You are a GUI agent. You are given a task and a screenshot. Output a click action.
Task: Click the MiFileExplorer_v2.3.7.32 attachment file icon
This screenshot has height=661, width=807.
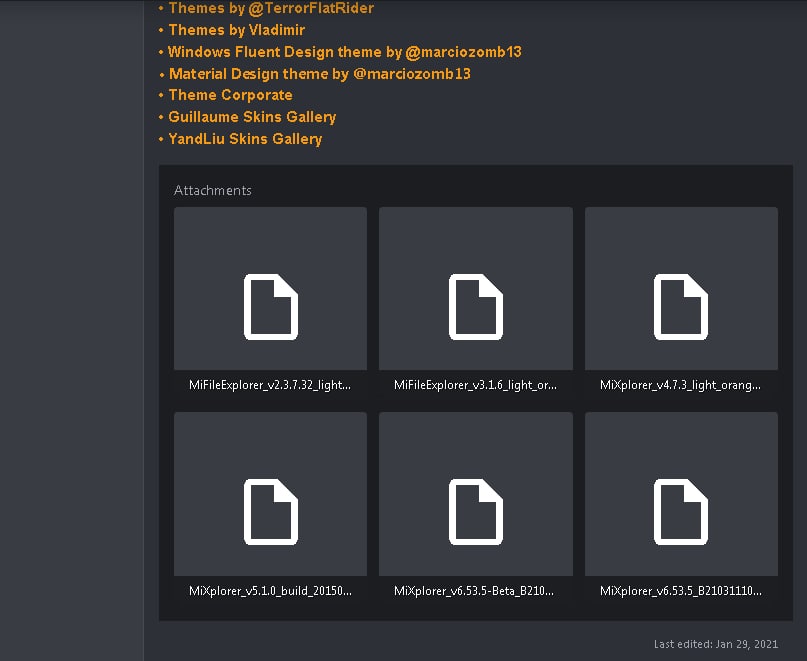click(x=271, y=307)
